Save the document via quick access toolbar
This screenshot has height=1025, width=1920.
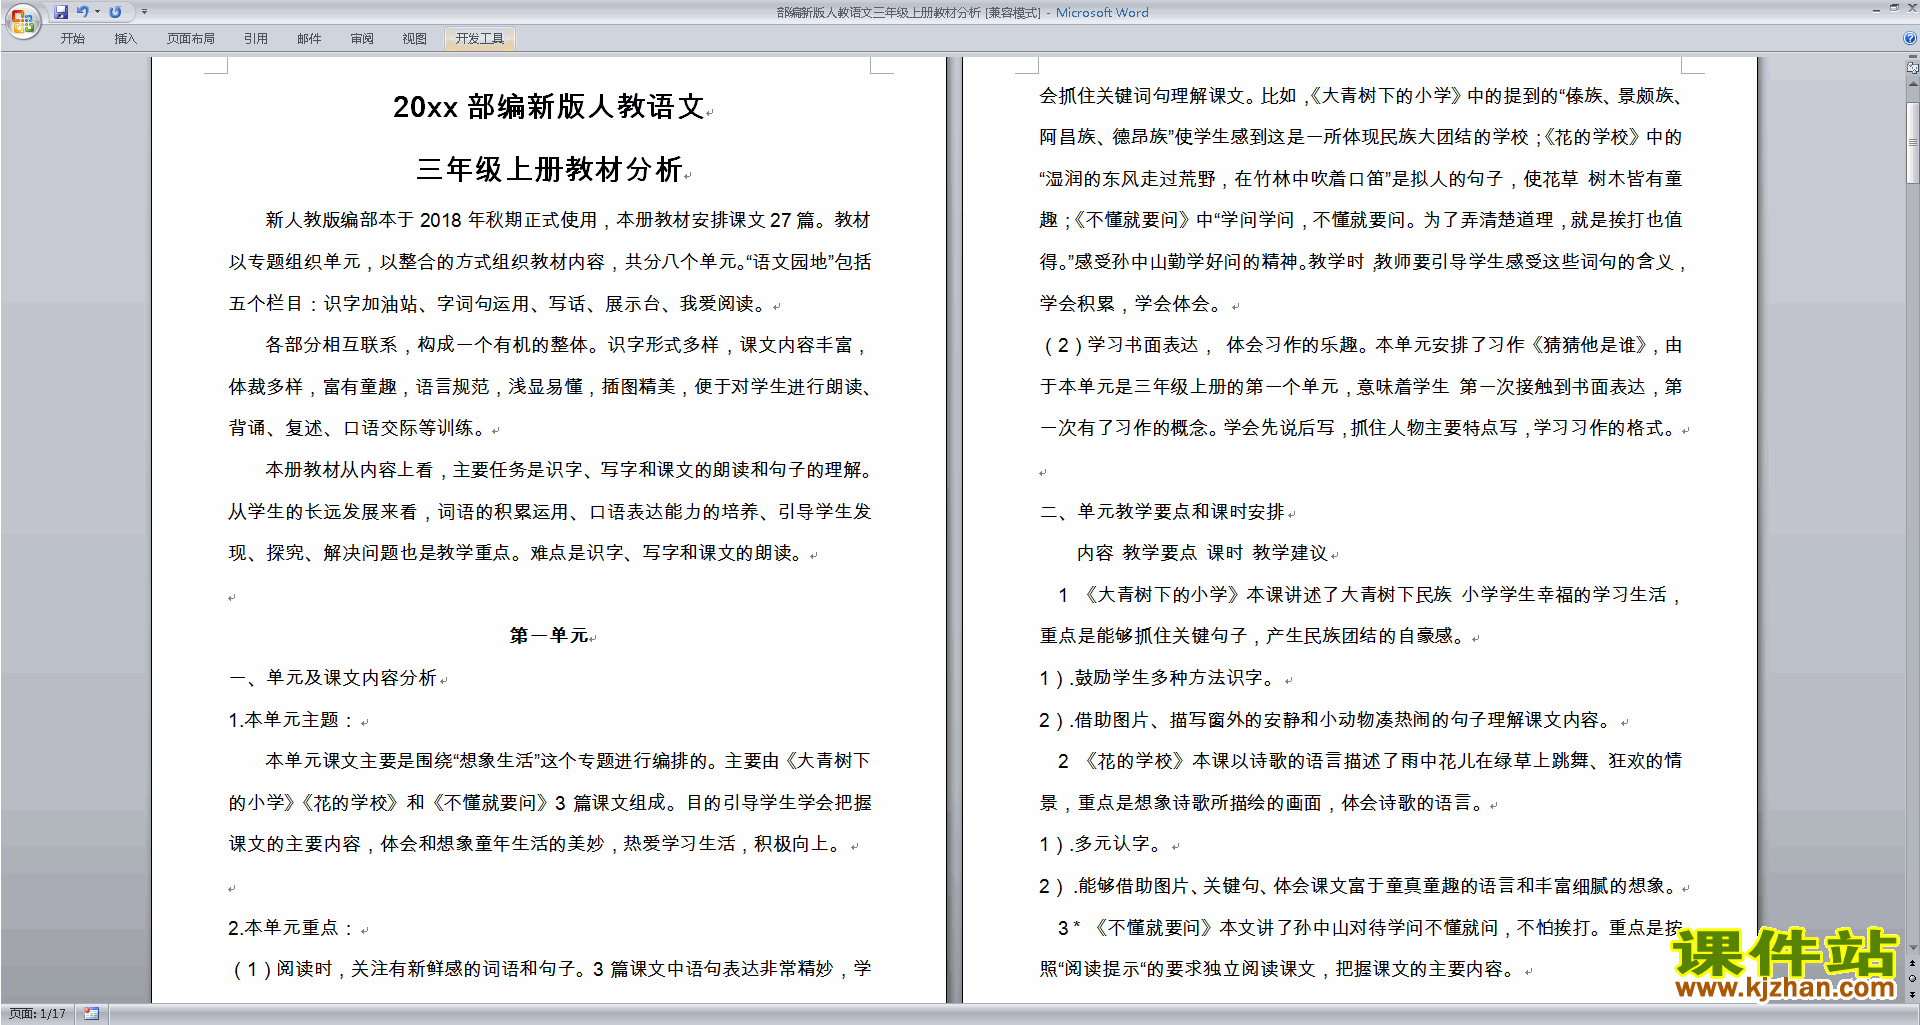61,12
